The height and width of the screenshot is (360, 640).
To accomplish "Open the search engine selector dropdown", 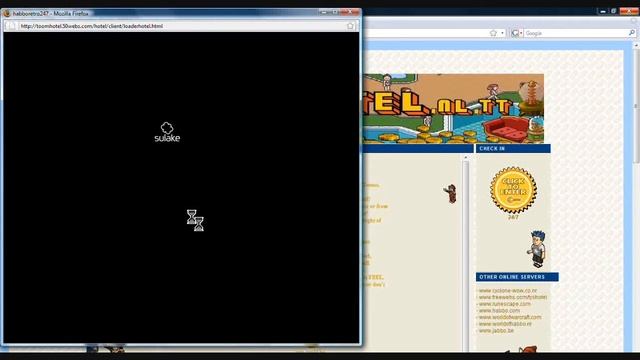I will 517,33.
